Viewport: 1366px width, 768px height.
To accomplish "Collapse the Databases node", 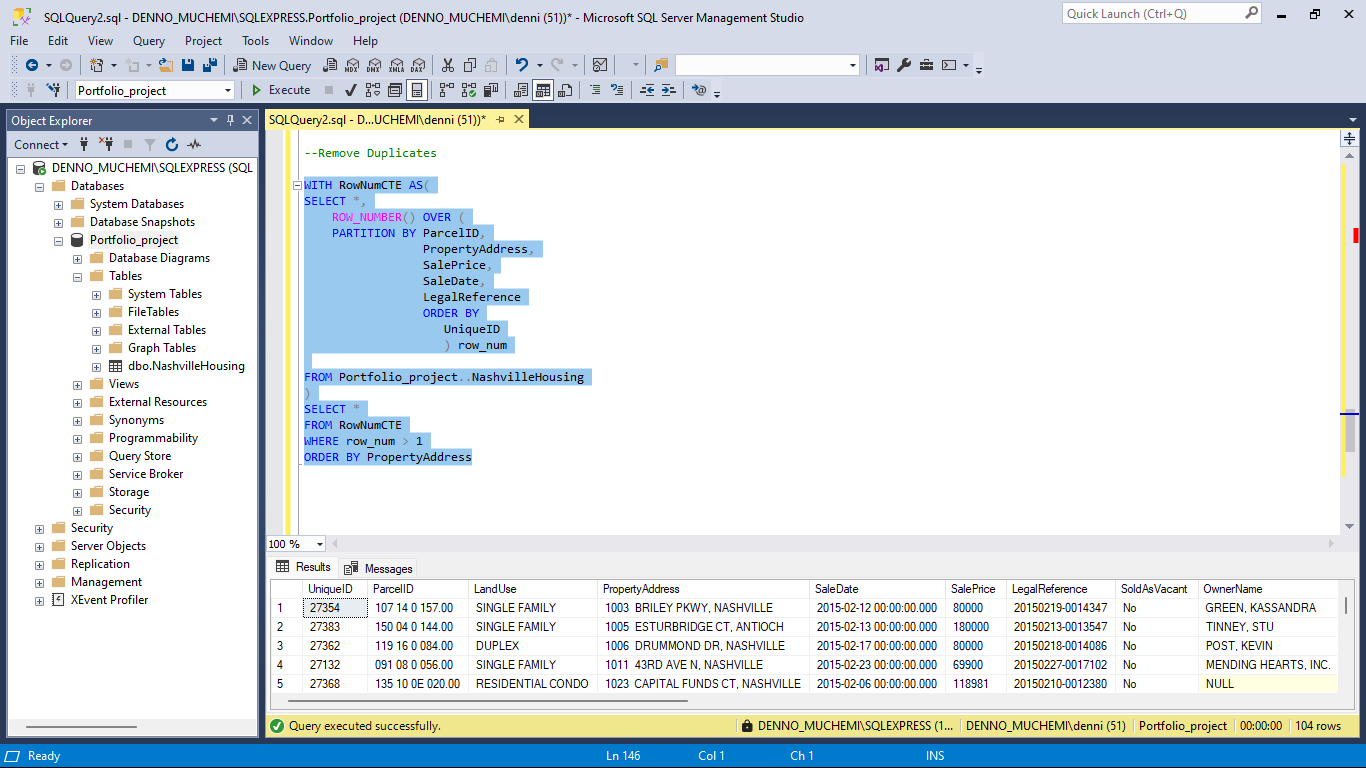I will tap(40, 186).
